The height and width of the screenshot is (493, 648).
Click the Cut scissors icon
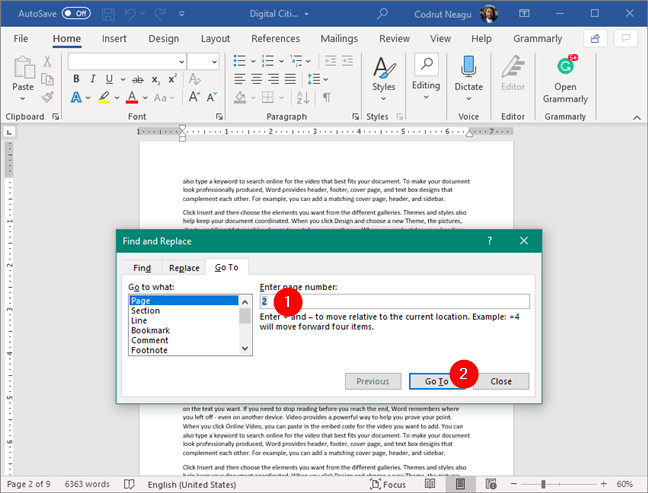pos(47,61)
